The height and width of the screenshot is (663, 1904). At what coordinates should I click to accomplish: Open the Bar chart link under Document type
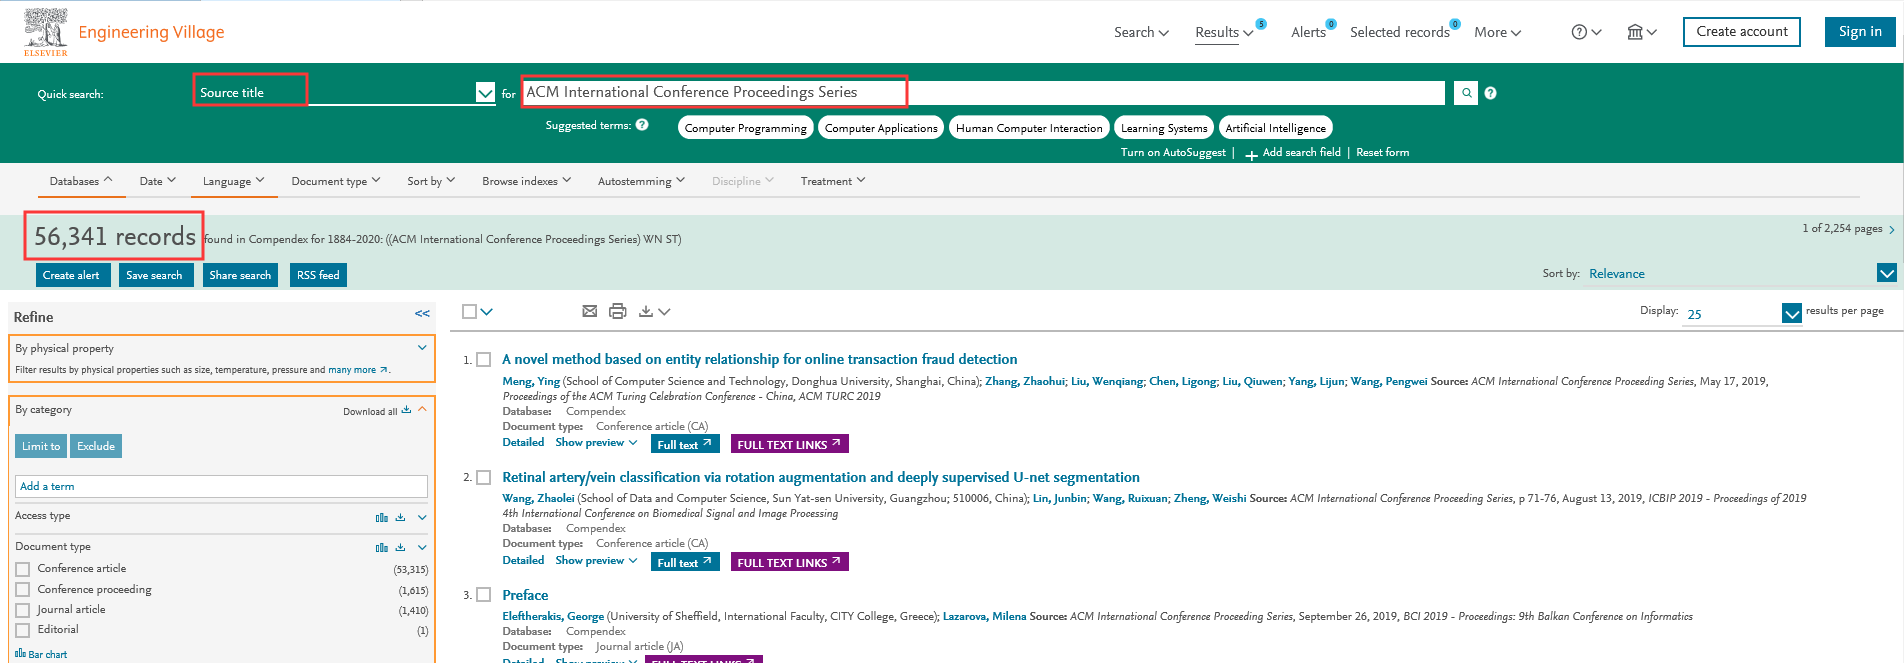click(41, 654)
